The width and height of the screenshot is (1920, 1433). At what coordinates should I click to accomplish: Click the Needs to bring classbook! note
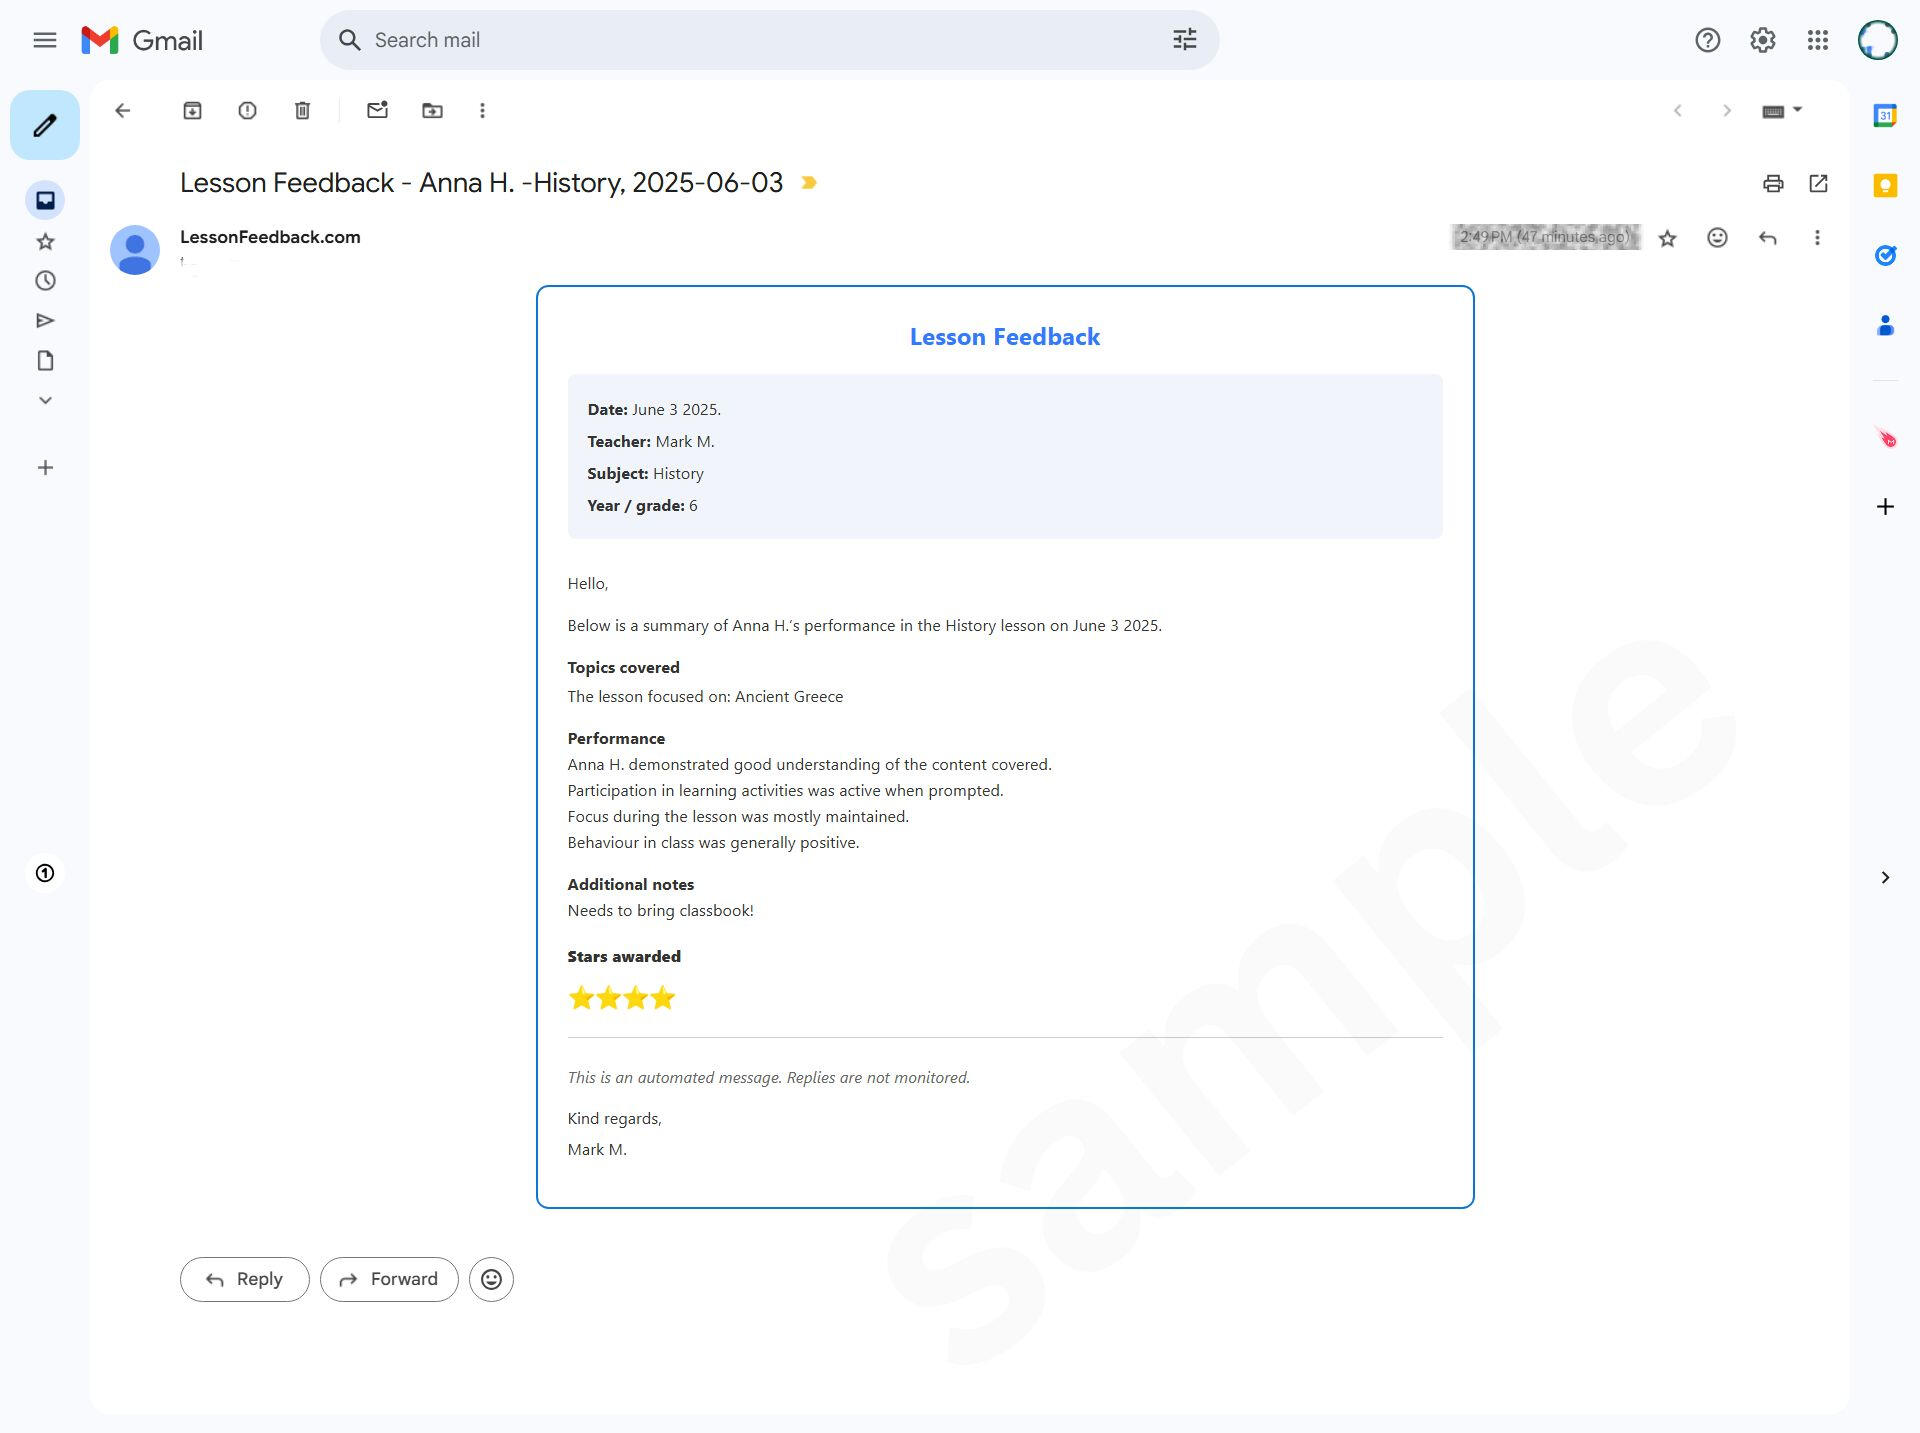tap(661, 910)
